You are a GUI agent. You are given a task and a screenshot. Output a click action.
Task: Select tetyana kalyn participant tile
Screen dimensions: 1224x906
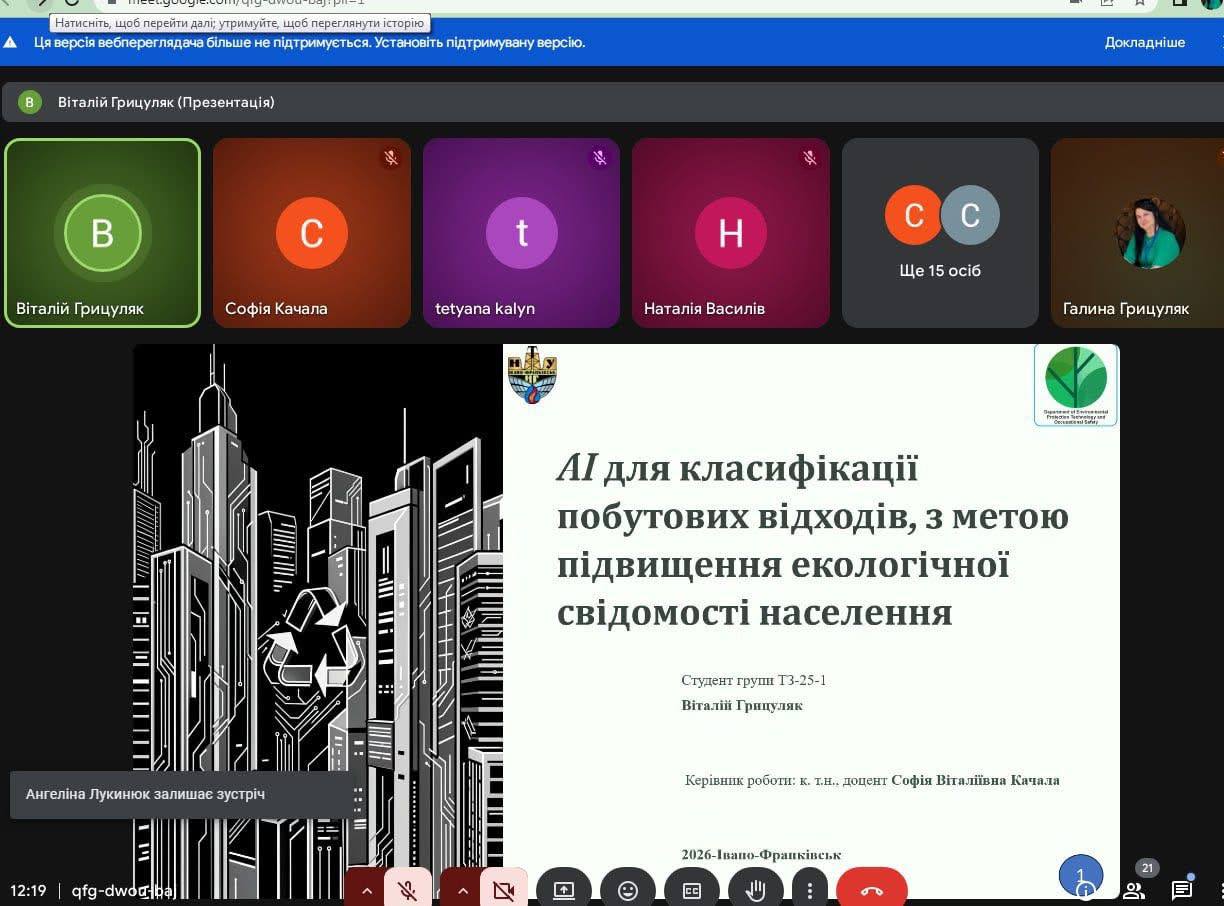521,233
